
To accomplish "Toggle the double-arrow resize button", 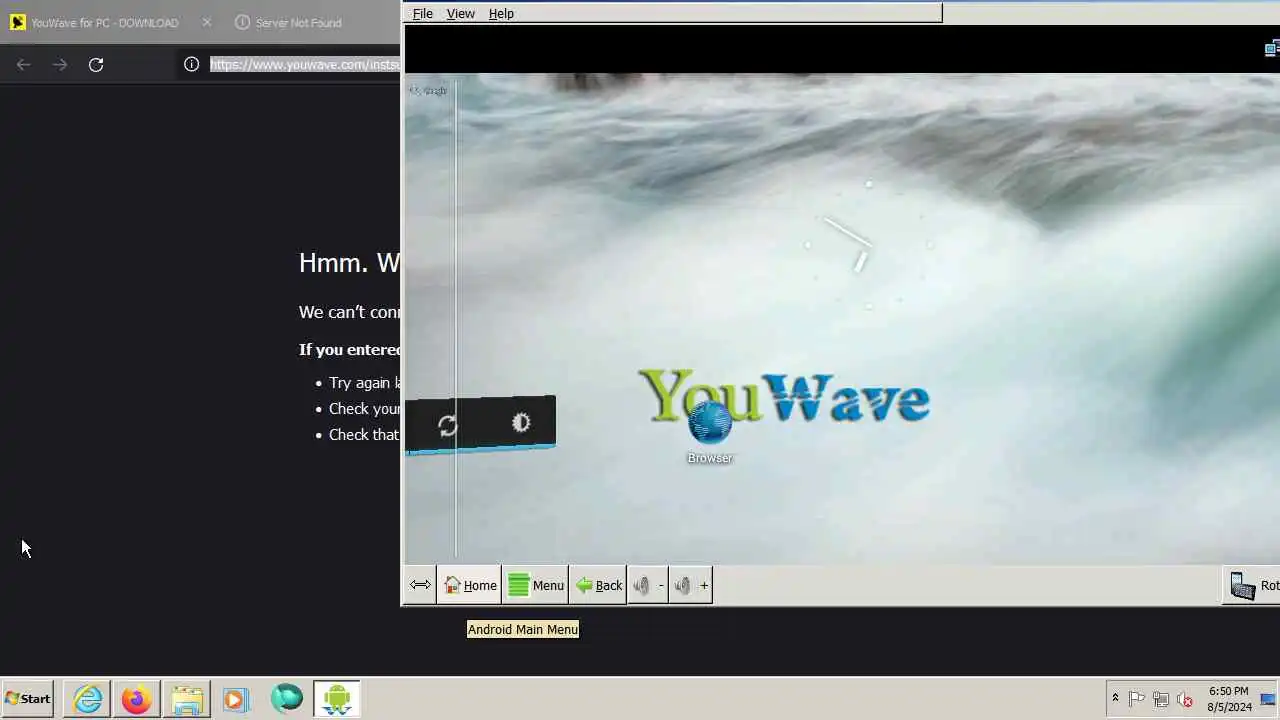I will 420,586.
